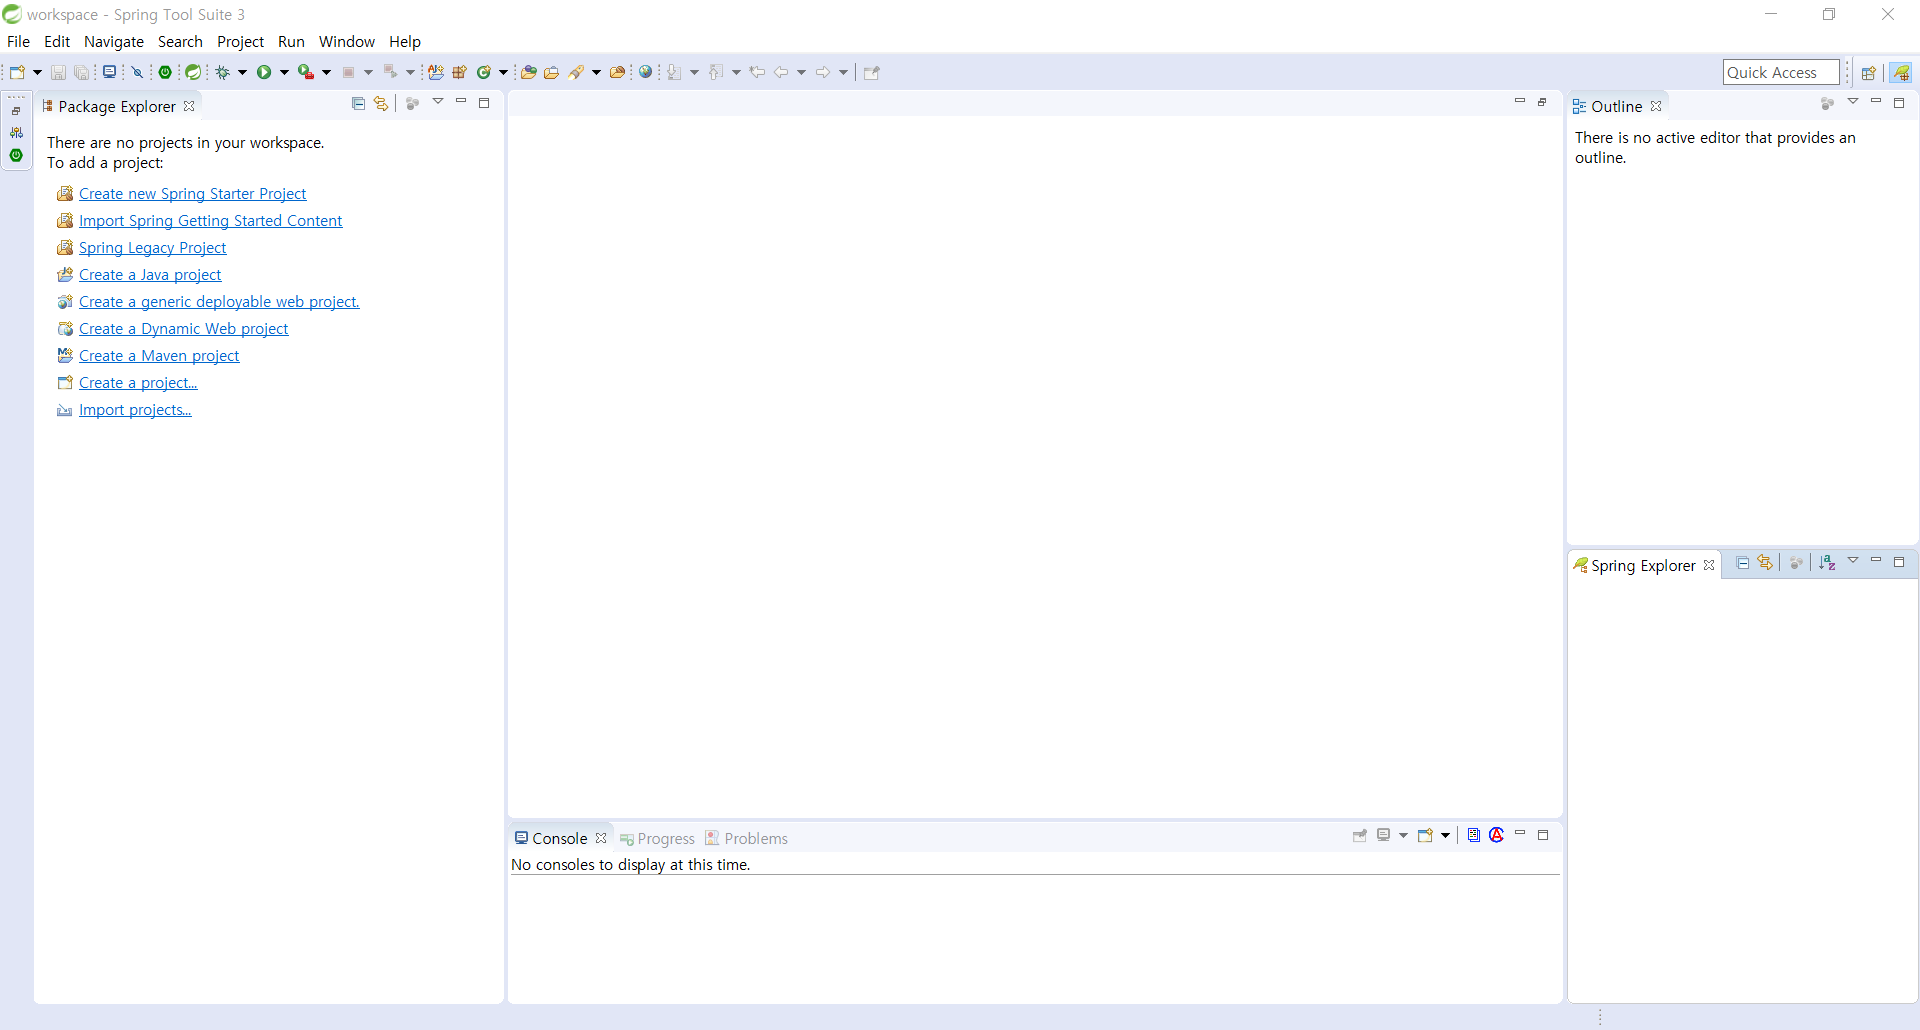This screenshot has height=1030, width=1920.
Task: Click Display Selected Console icon
Action: point(1384,835)
